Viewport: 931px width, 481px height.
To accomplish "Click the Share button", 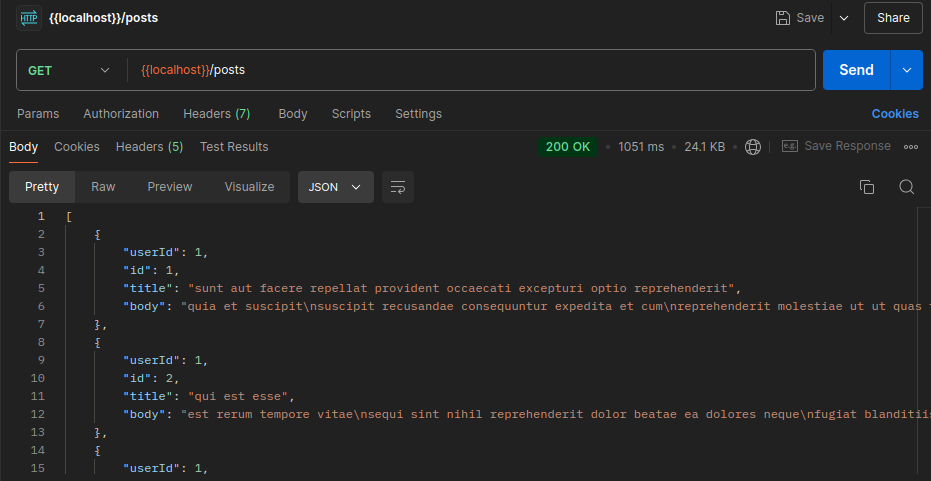I will click(x=893, y=18).
